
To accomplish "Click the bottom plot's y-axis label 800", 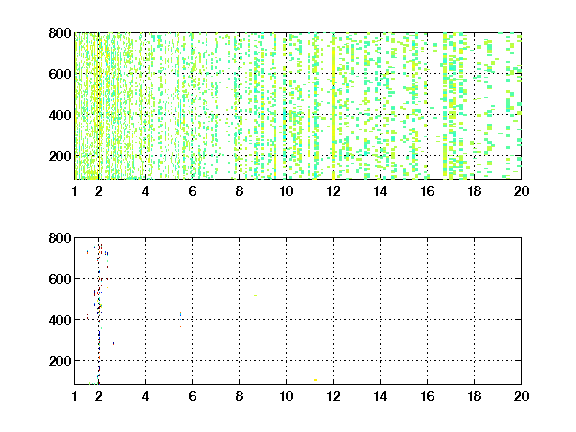I will pyautogui.click(x=60, y=238).
